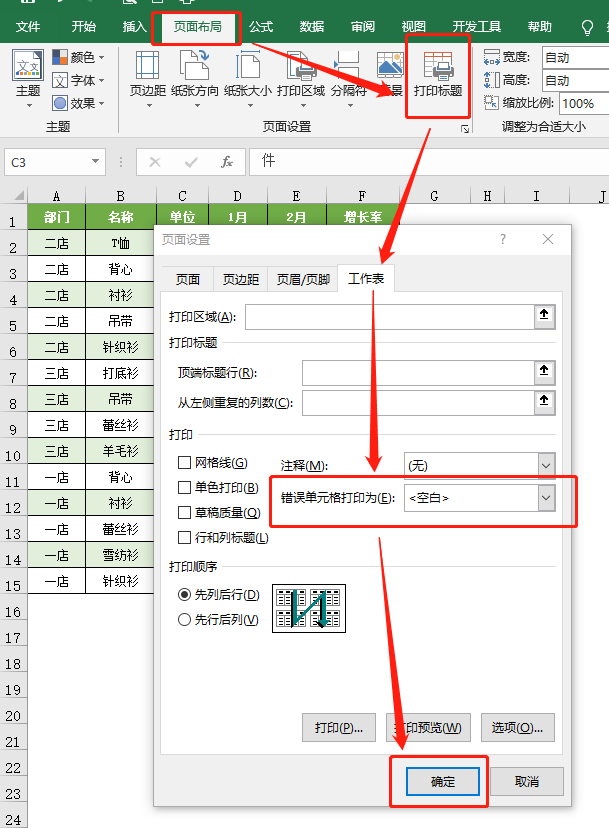Image resolution: width=609 pixels, height=828 pixels.
Task: Click the formula bar cancel X icon
Action: click(x=155, y=162)
